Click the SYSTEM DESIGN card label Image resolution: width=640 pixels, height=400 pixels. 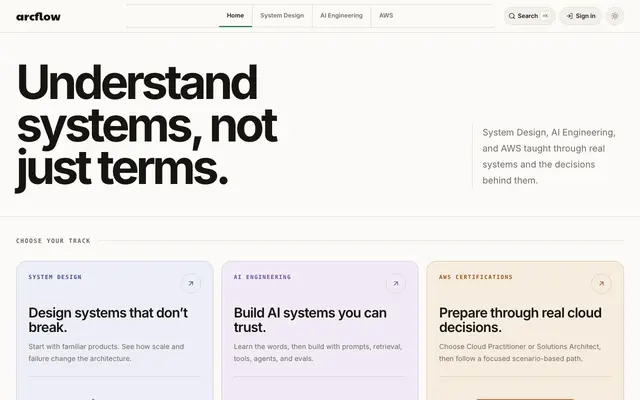(55, 277)
